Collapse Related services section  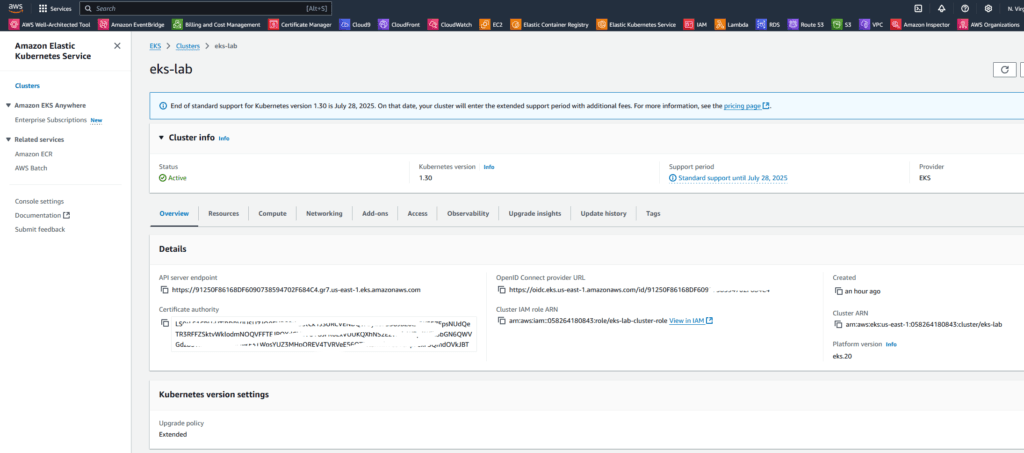(x=8, y=140)
